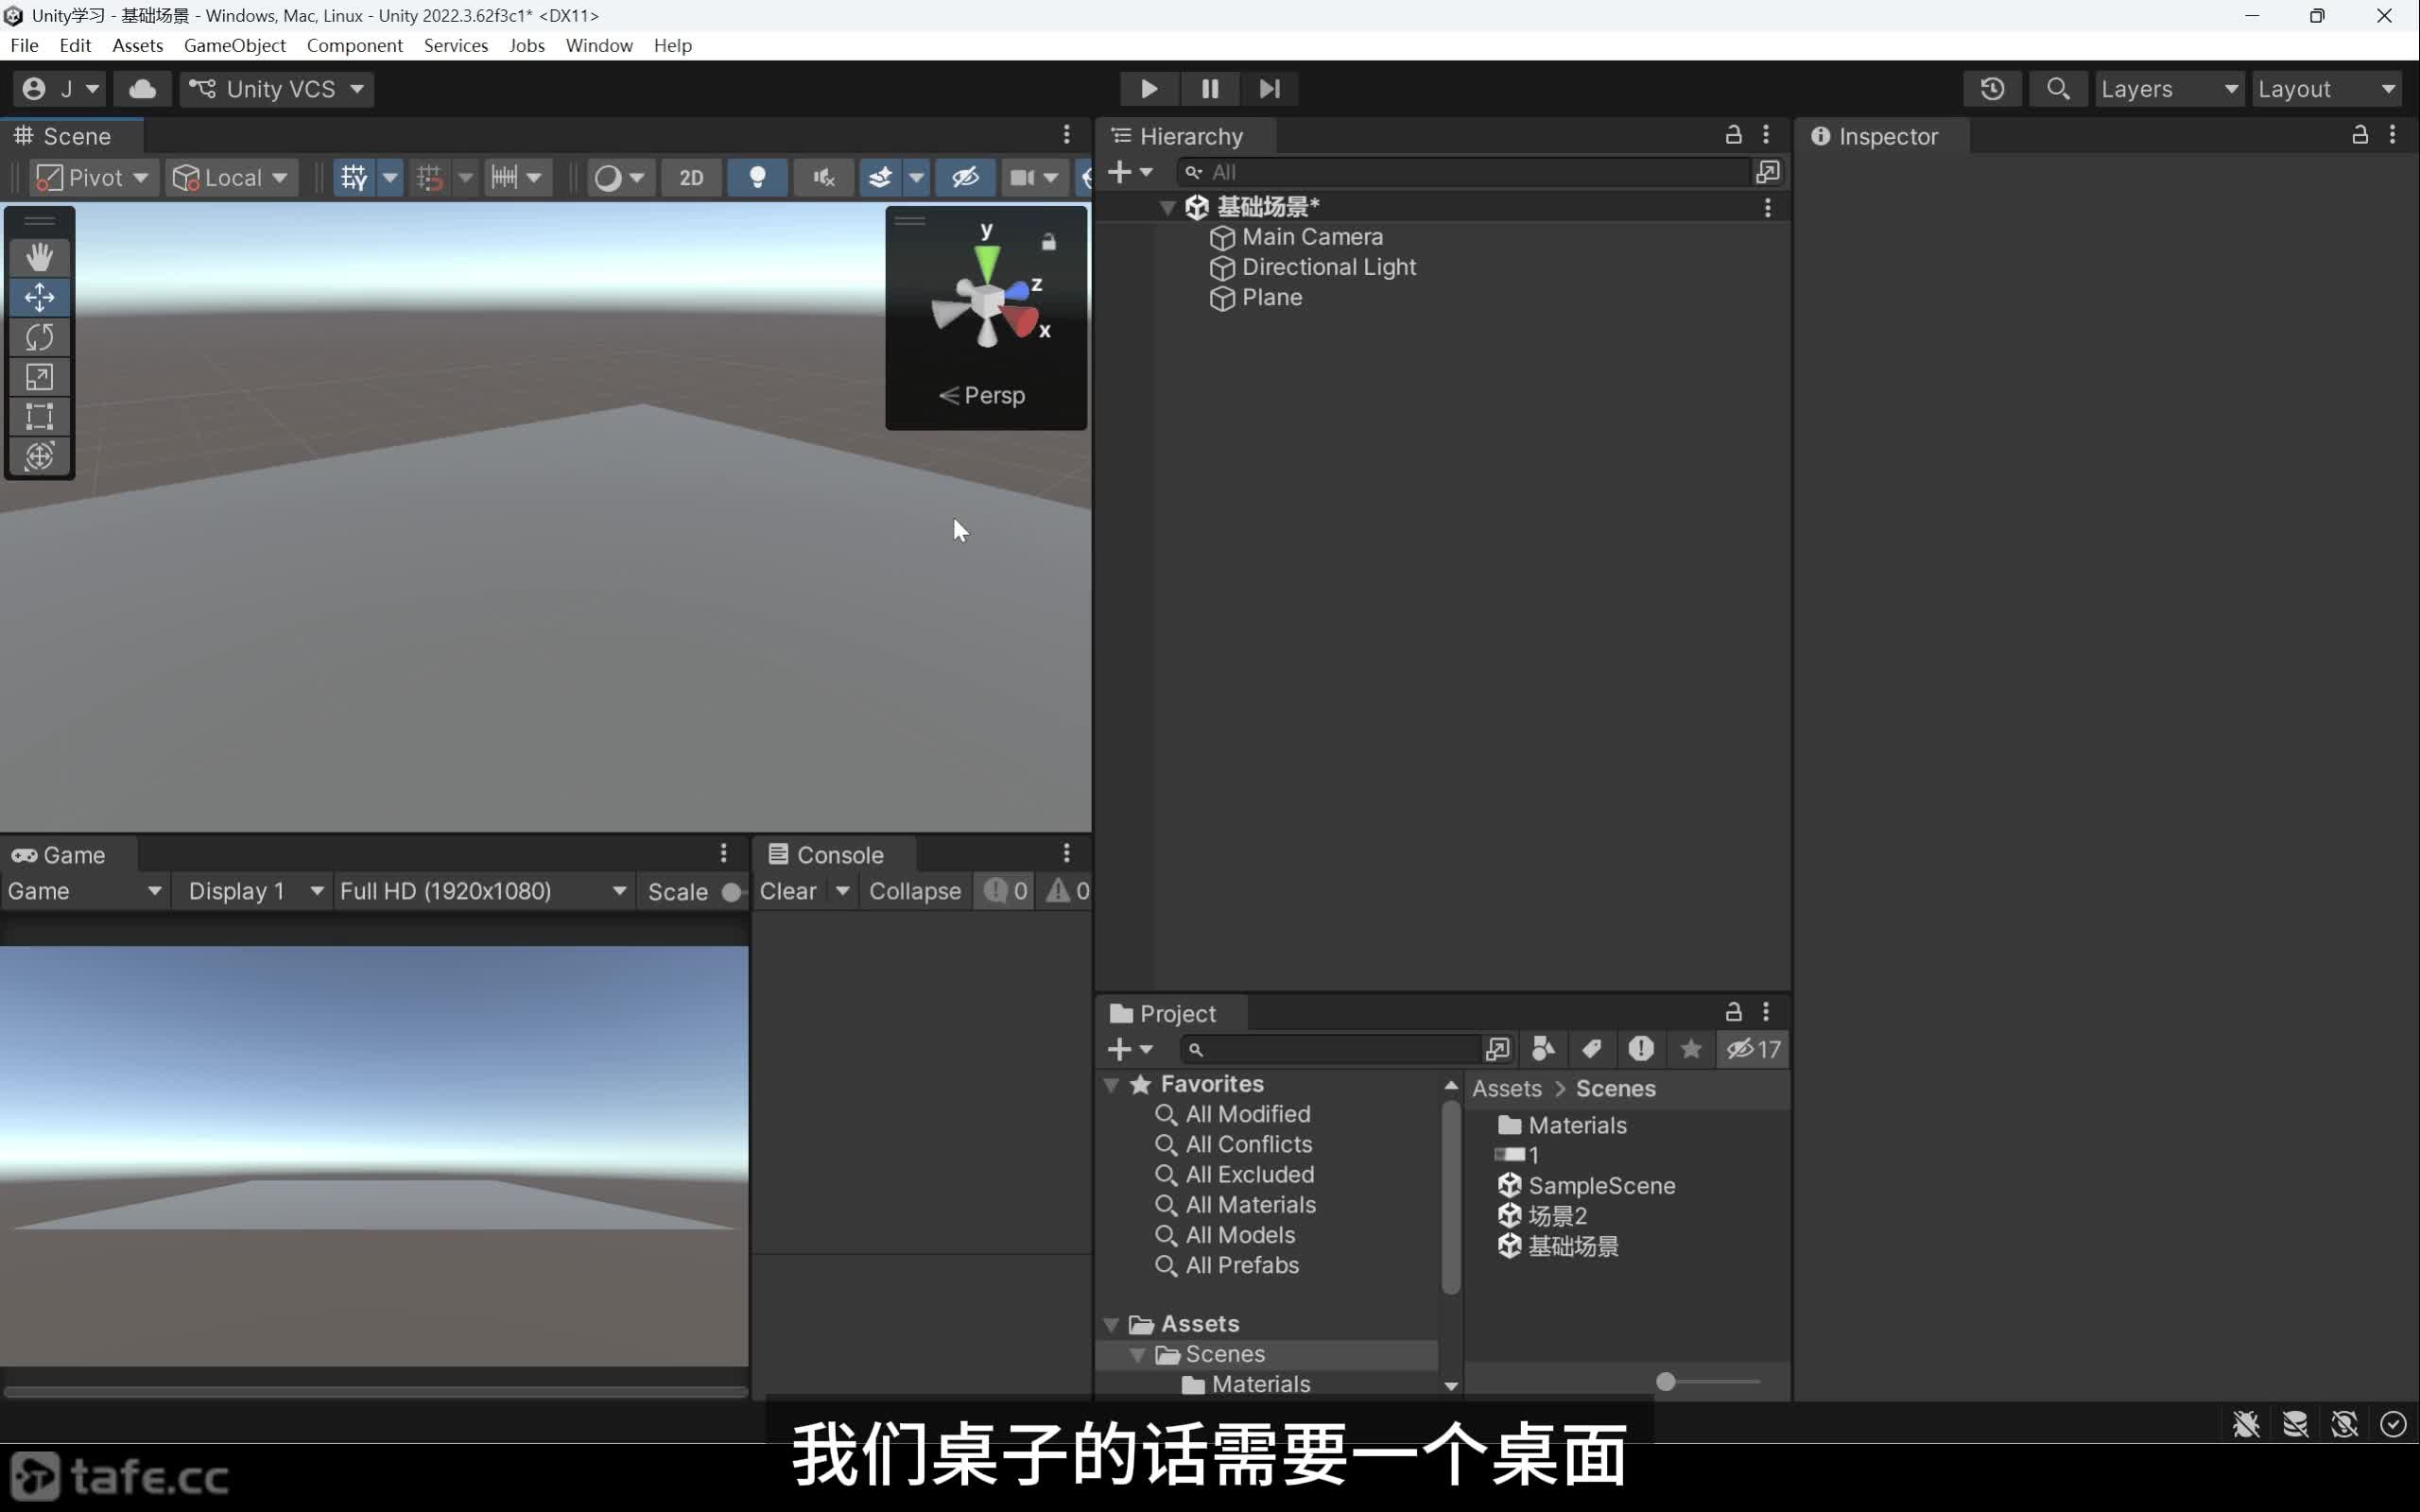2420x1512 pixels.
Task: Toggle scene visibility hidden objects eye
Action: pyautogui.click(x=965, y=178)
